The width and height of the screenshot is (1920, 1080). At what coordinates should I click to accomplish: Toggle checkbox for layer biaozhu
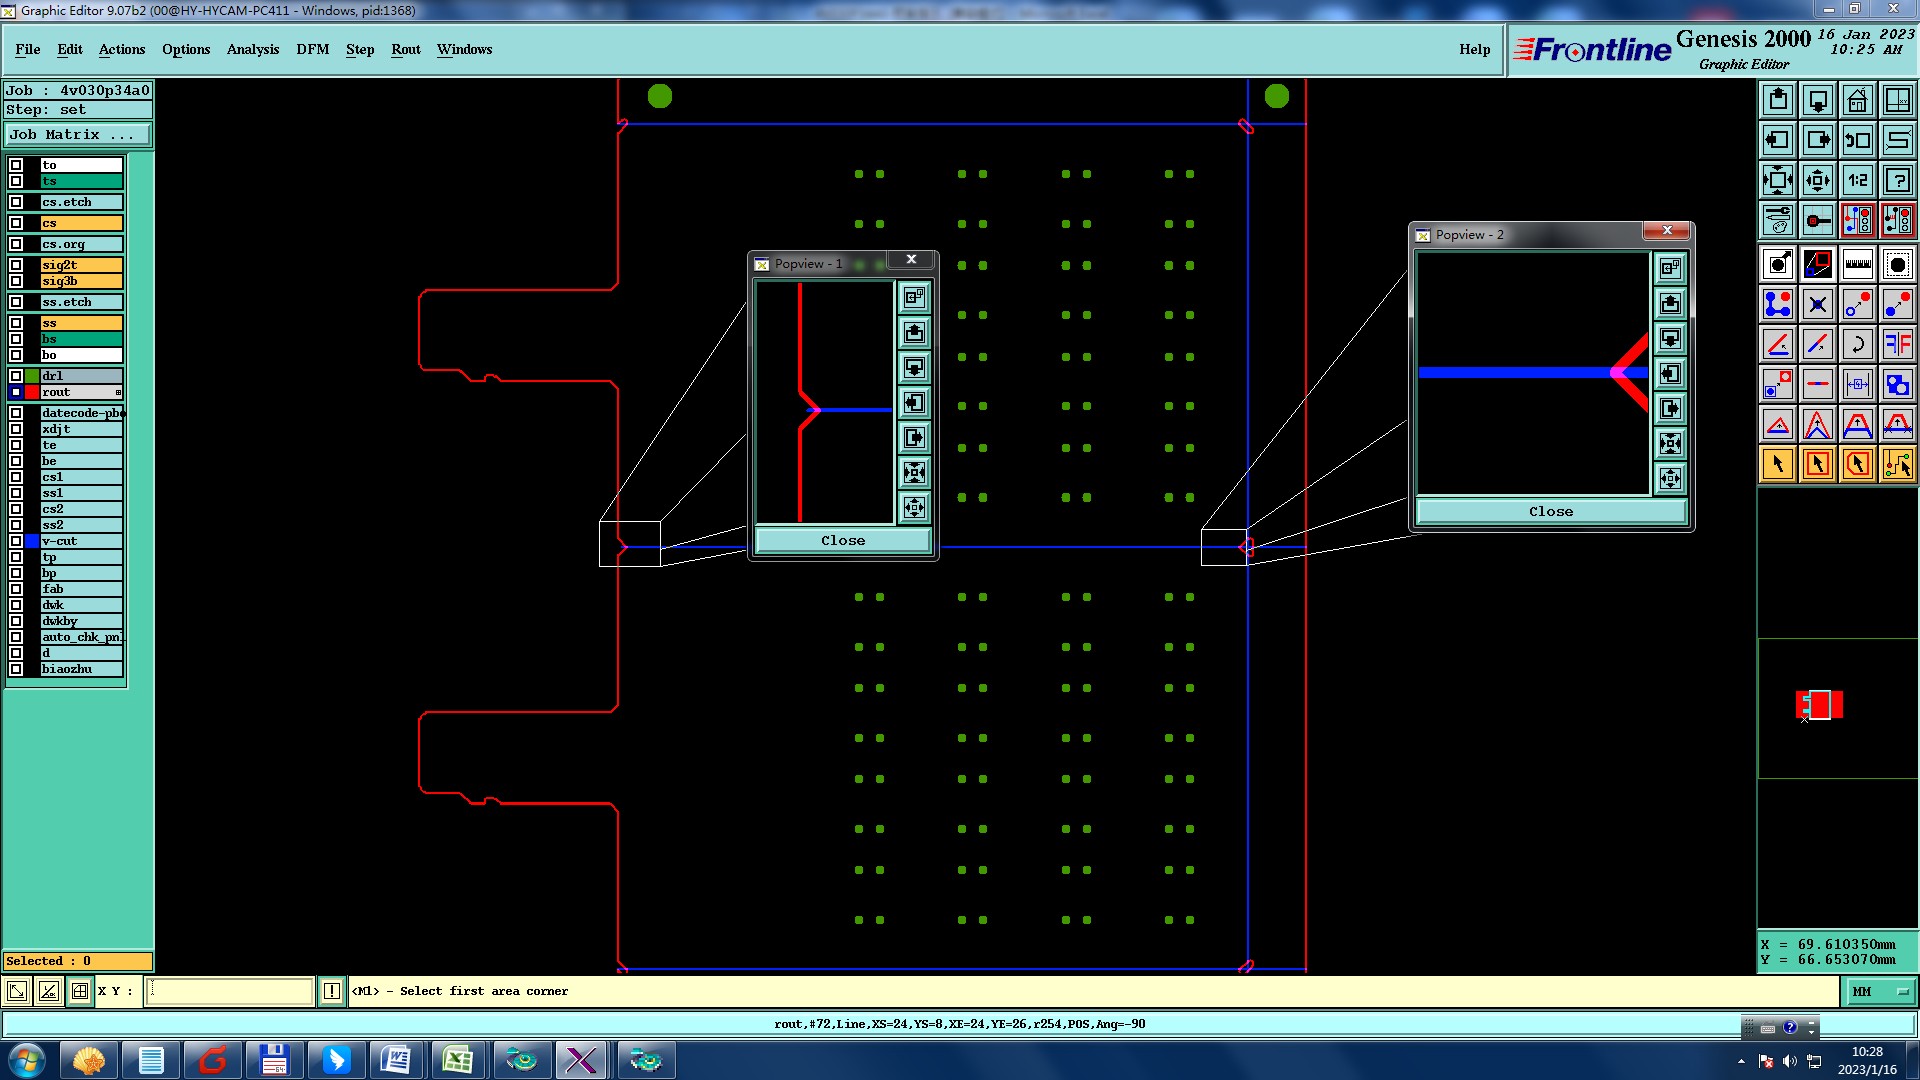[x=16, y=669]
